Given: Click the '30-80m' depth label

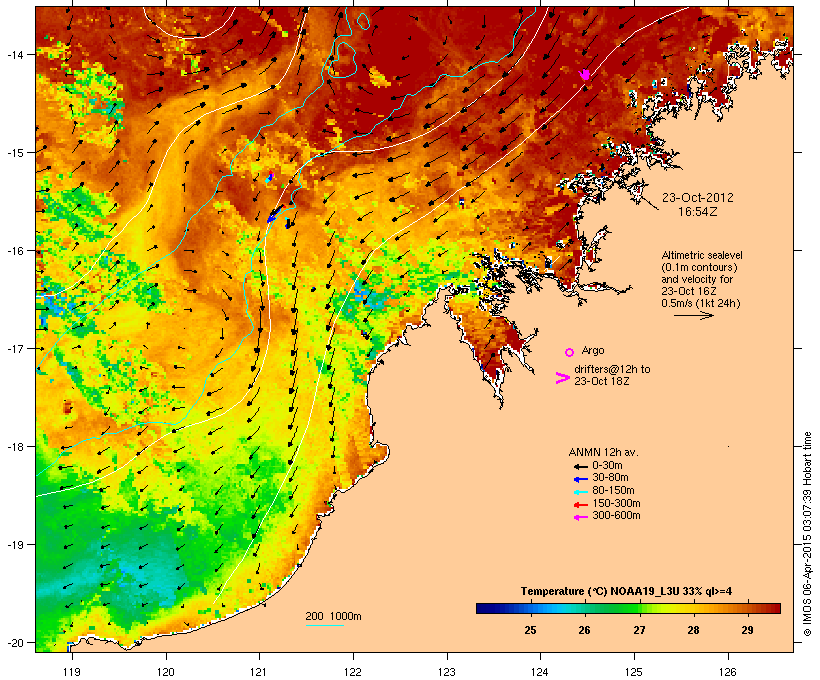Looking at the screenshot, I should tap(610, 478).
